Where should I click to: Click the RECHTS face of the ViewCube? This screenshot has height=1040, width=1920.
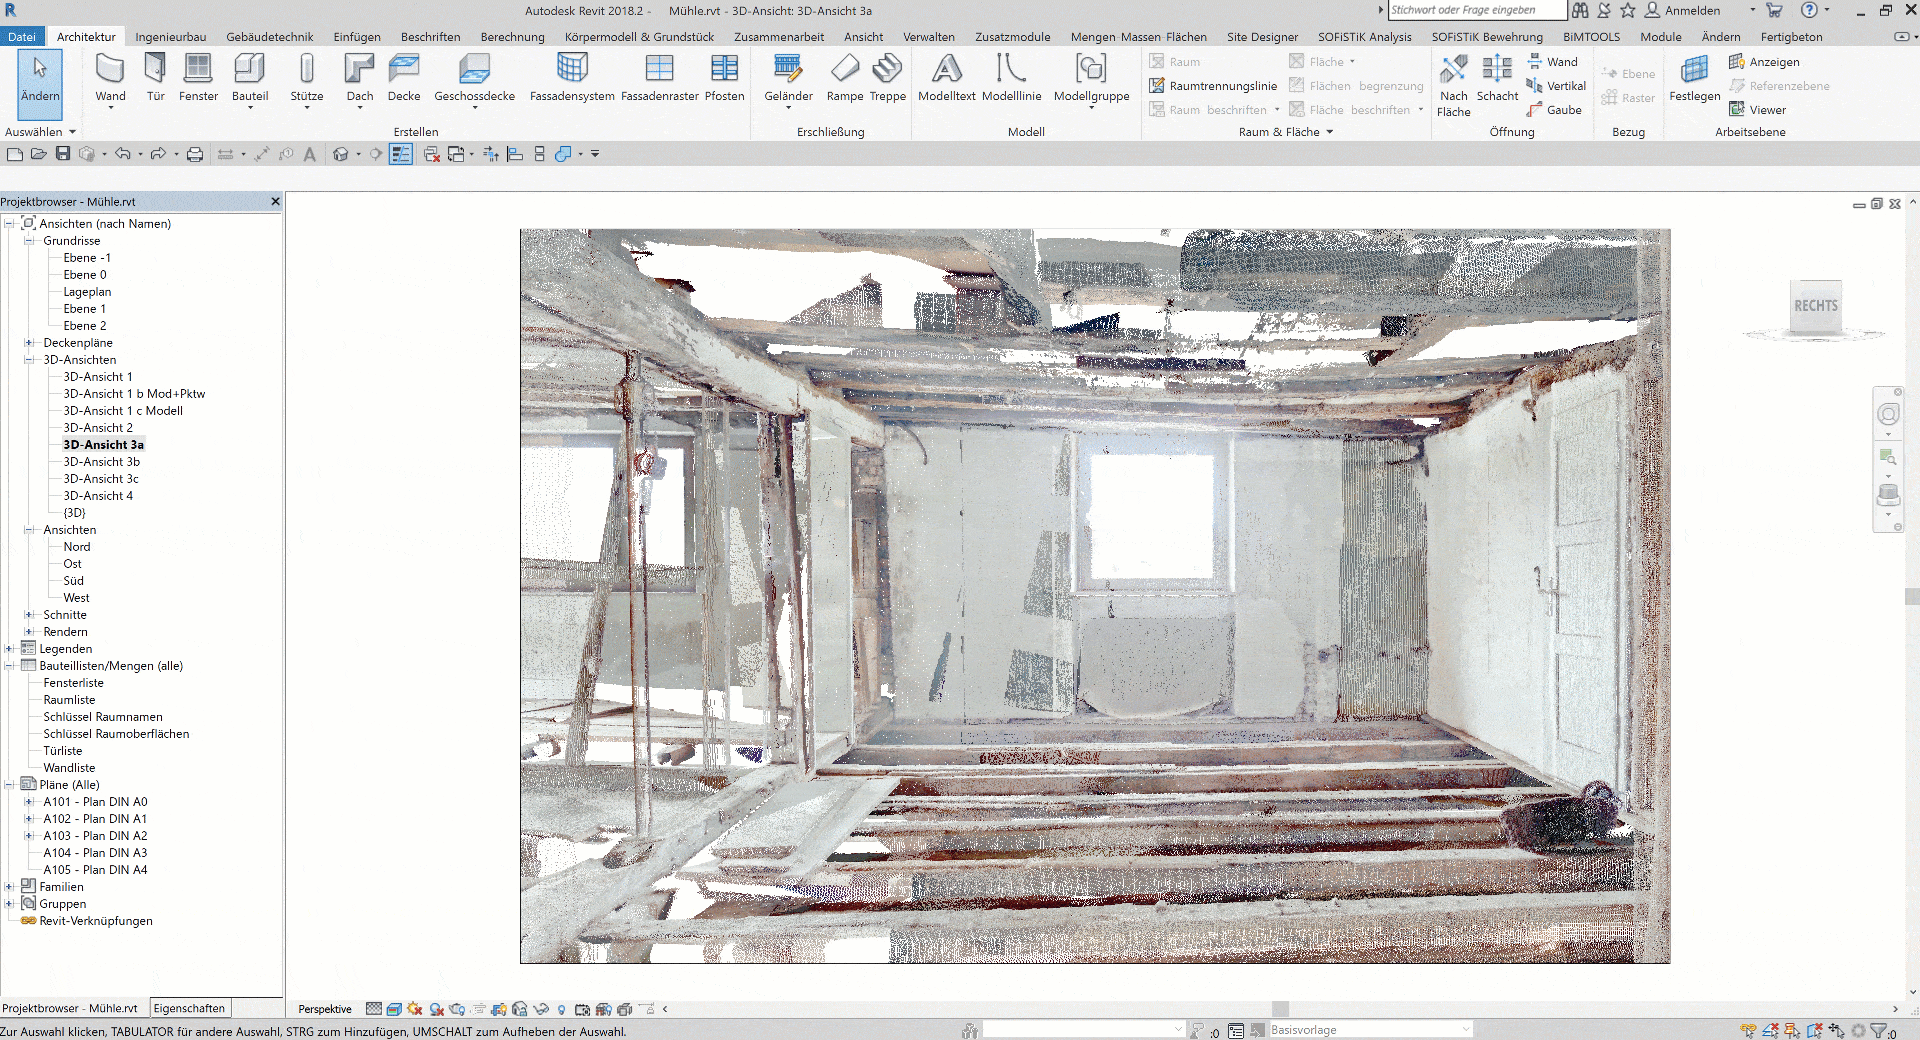point(1815,306)
